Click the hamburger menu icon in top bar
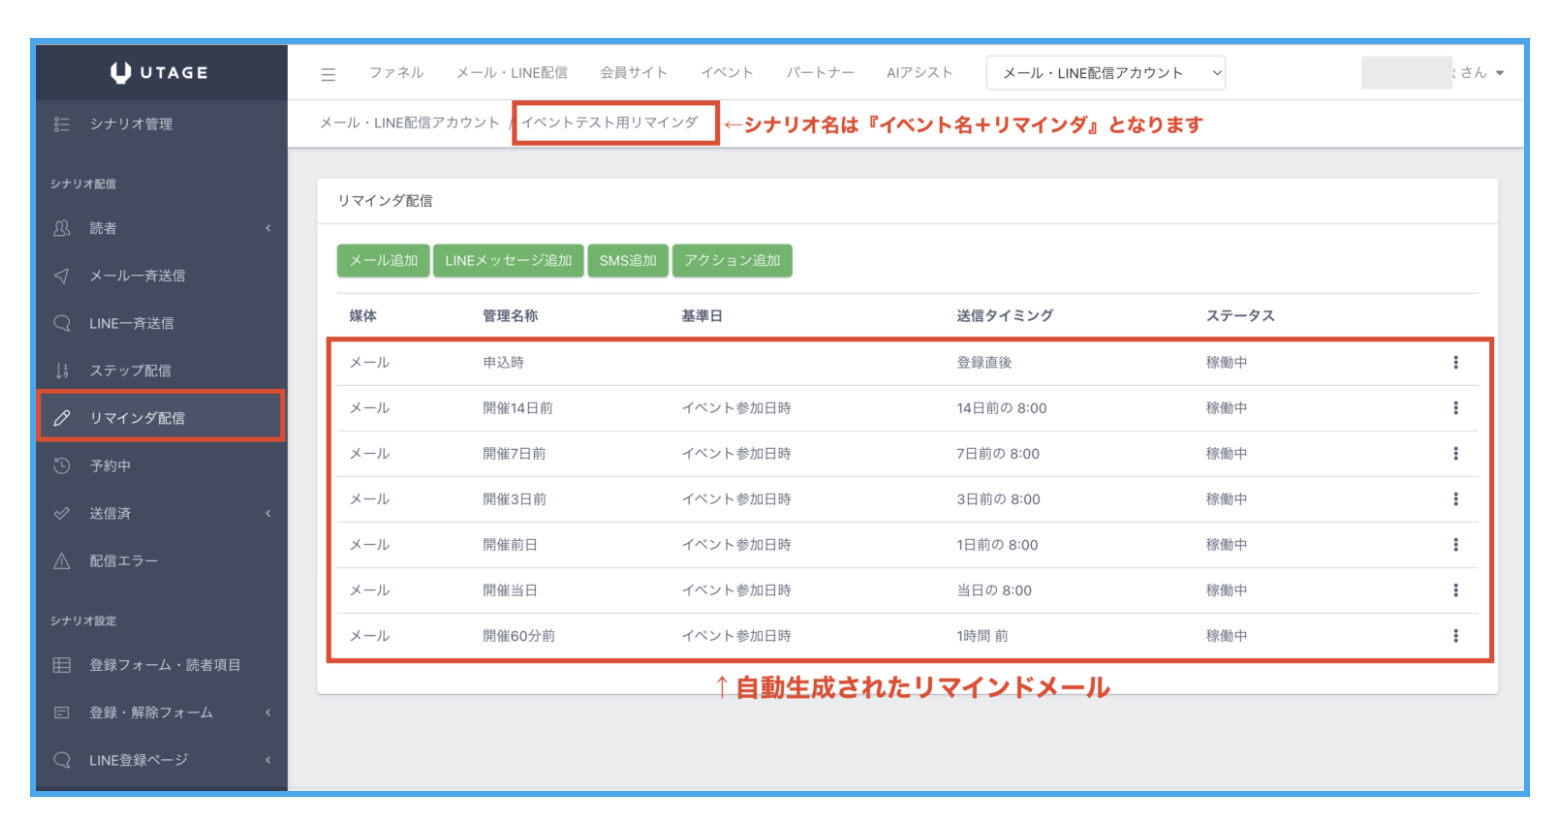Viewport: 1564px width, 820px height. click(328, 74)
